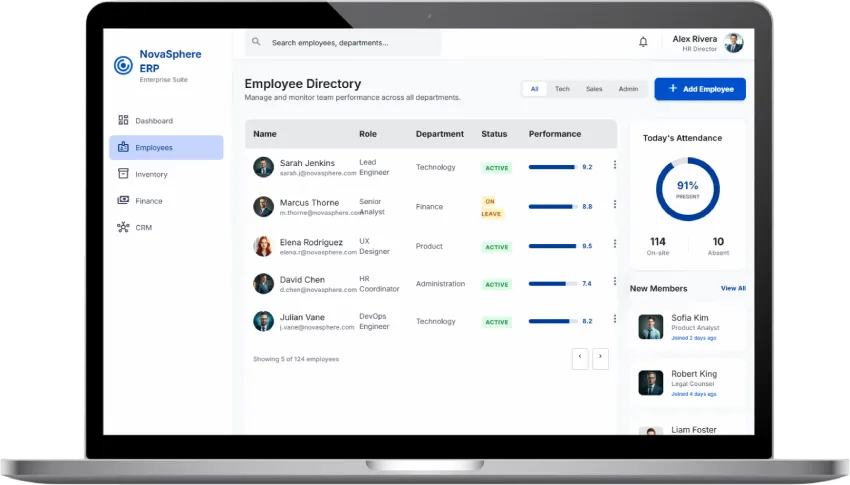Click Alex Rivera name in header
This screenshot has height=485, width=850.
click(x=694, y=39)
